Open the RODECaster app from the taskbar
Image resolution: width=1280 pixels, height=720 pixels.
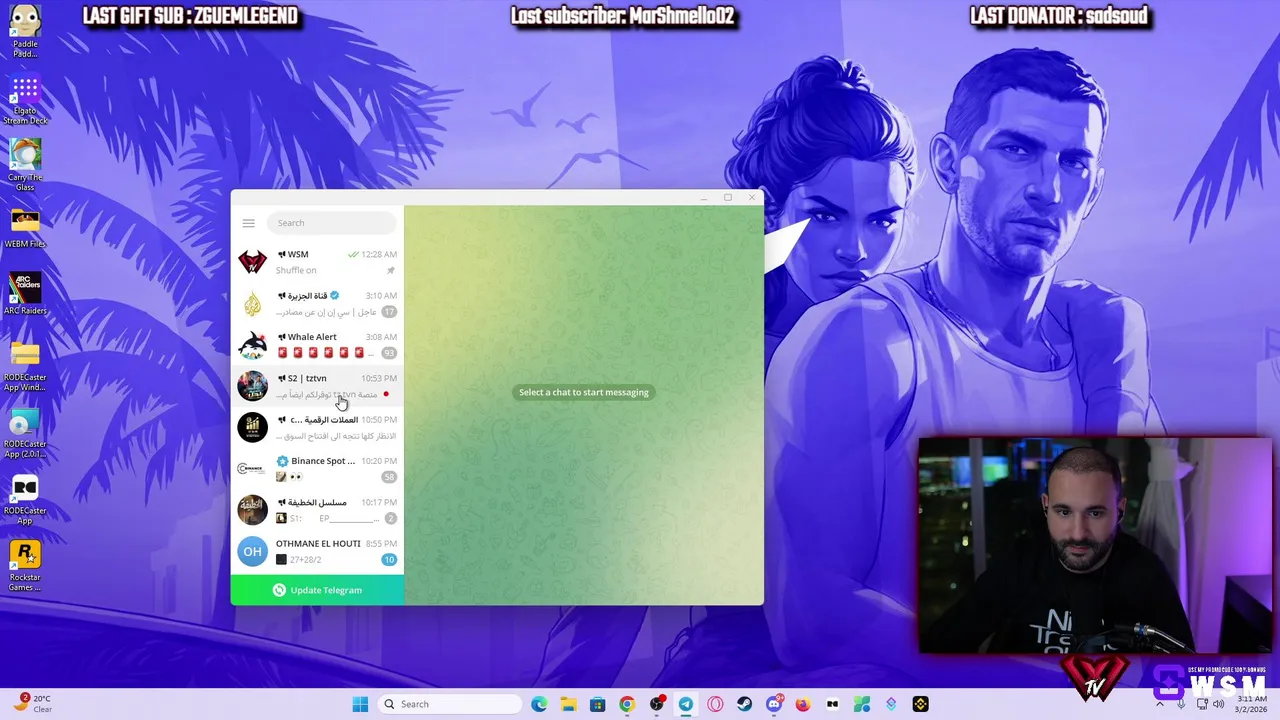(x=832, y=704)
